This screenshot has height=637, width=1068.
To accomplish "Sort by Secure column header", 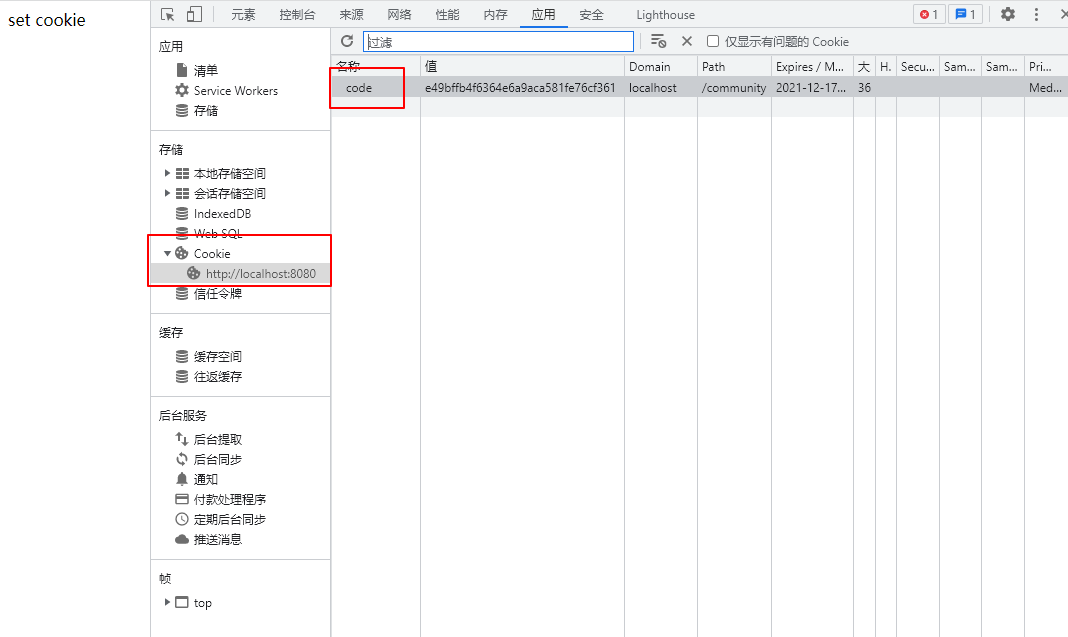I will [917, 67].
